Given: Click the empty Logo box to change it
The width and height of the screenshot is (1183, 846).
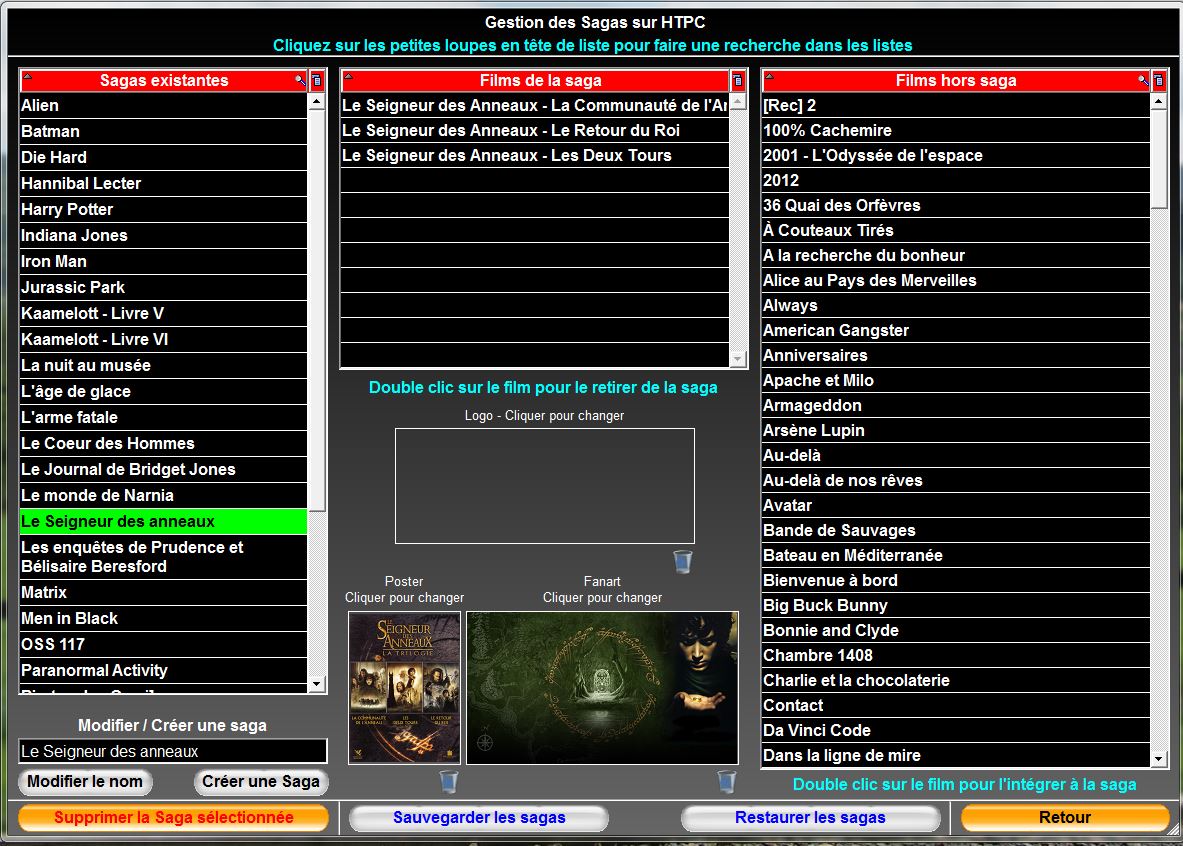Looking at the screenshot, I should 545,486.
